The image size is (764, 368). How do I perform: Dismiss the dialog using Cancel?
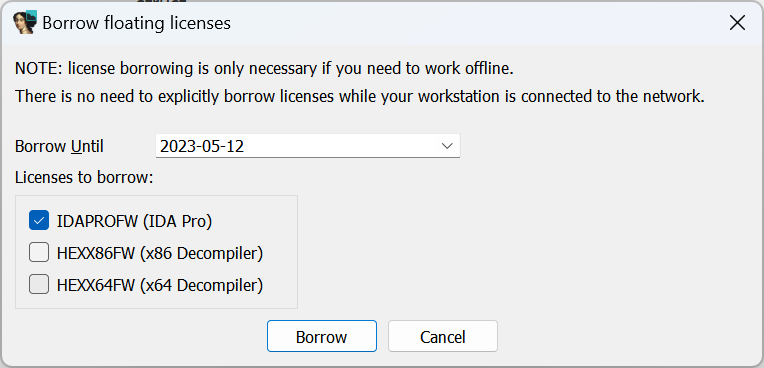tap(442, 336)
